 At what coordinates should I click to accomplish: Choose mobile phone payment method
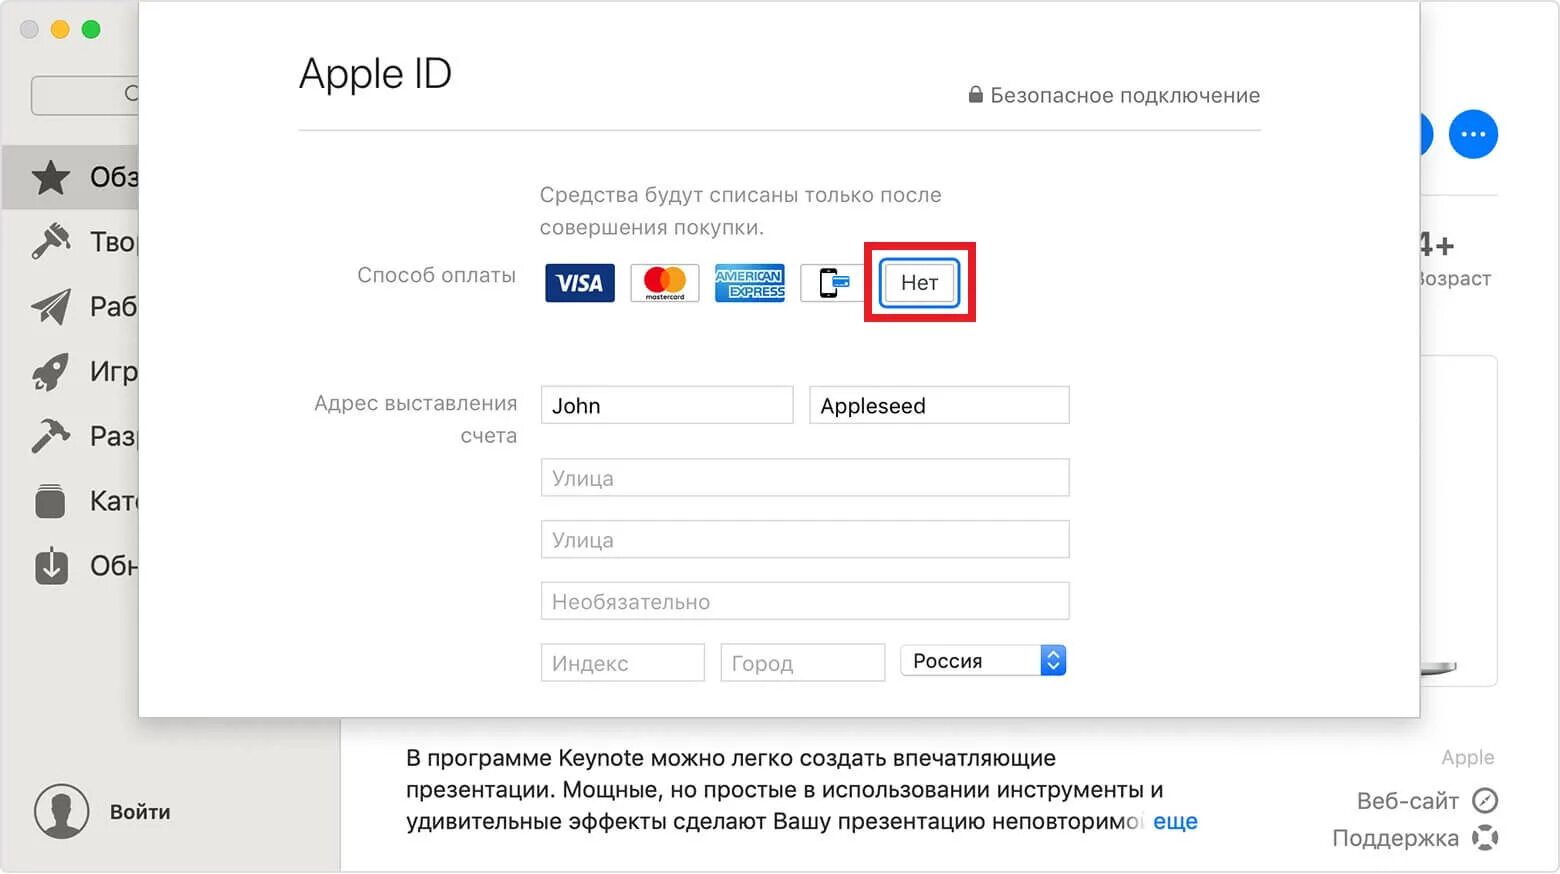pyautogui.click(x=833, y=283)
